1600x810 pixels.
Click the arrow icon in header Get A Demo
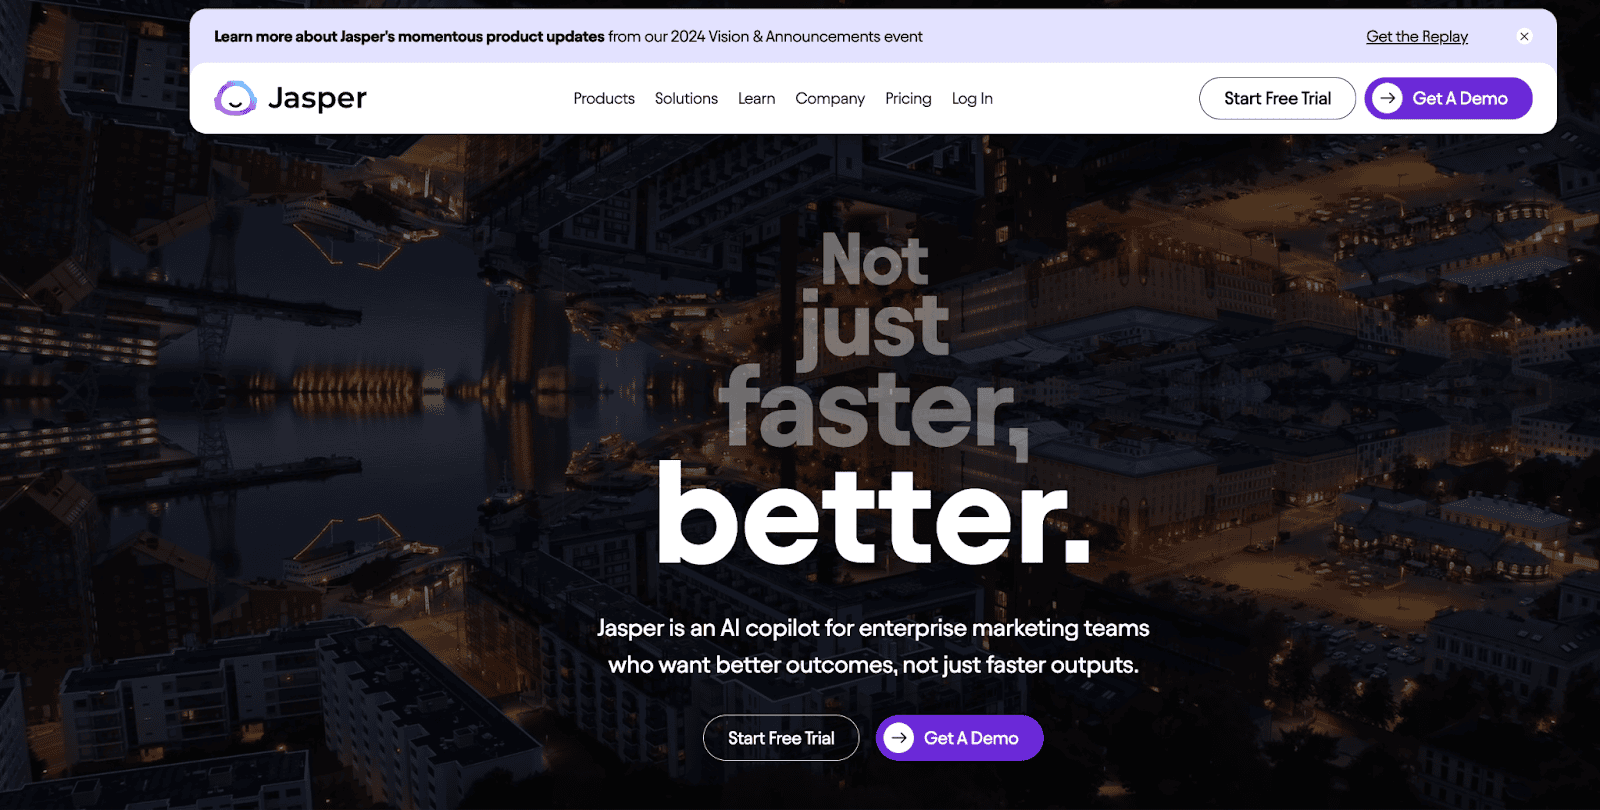(x=1387, y=98)
